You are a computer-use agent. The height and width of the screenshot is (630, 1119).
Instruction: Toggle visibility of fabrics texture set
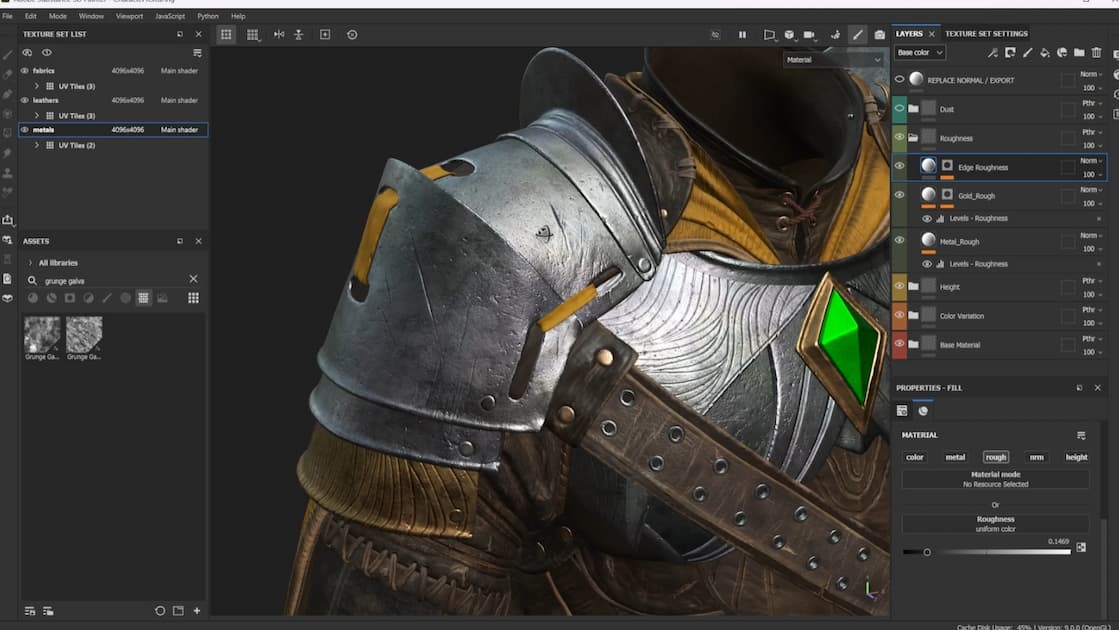[x=25, y=71]
